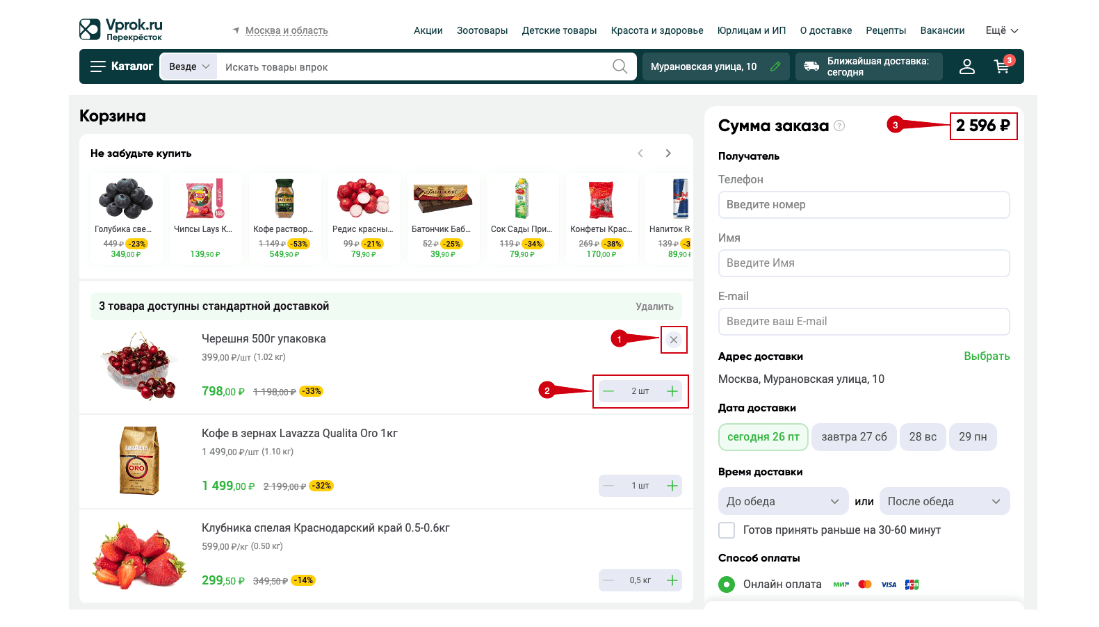Image resolution: width=1099 pixels, height=627 pixels.
Task: Click the info icon next to Сумма заказа
Action: click(839, 126)
